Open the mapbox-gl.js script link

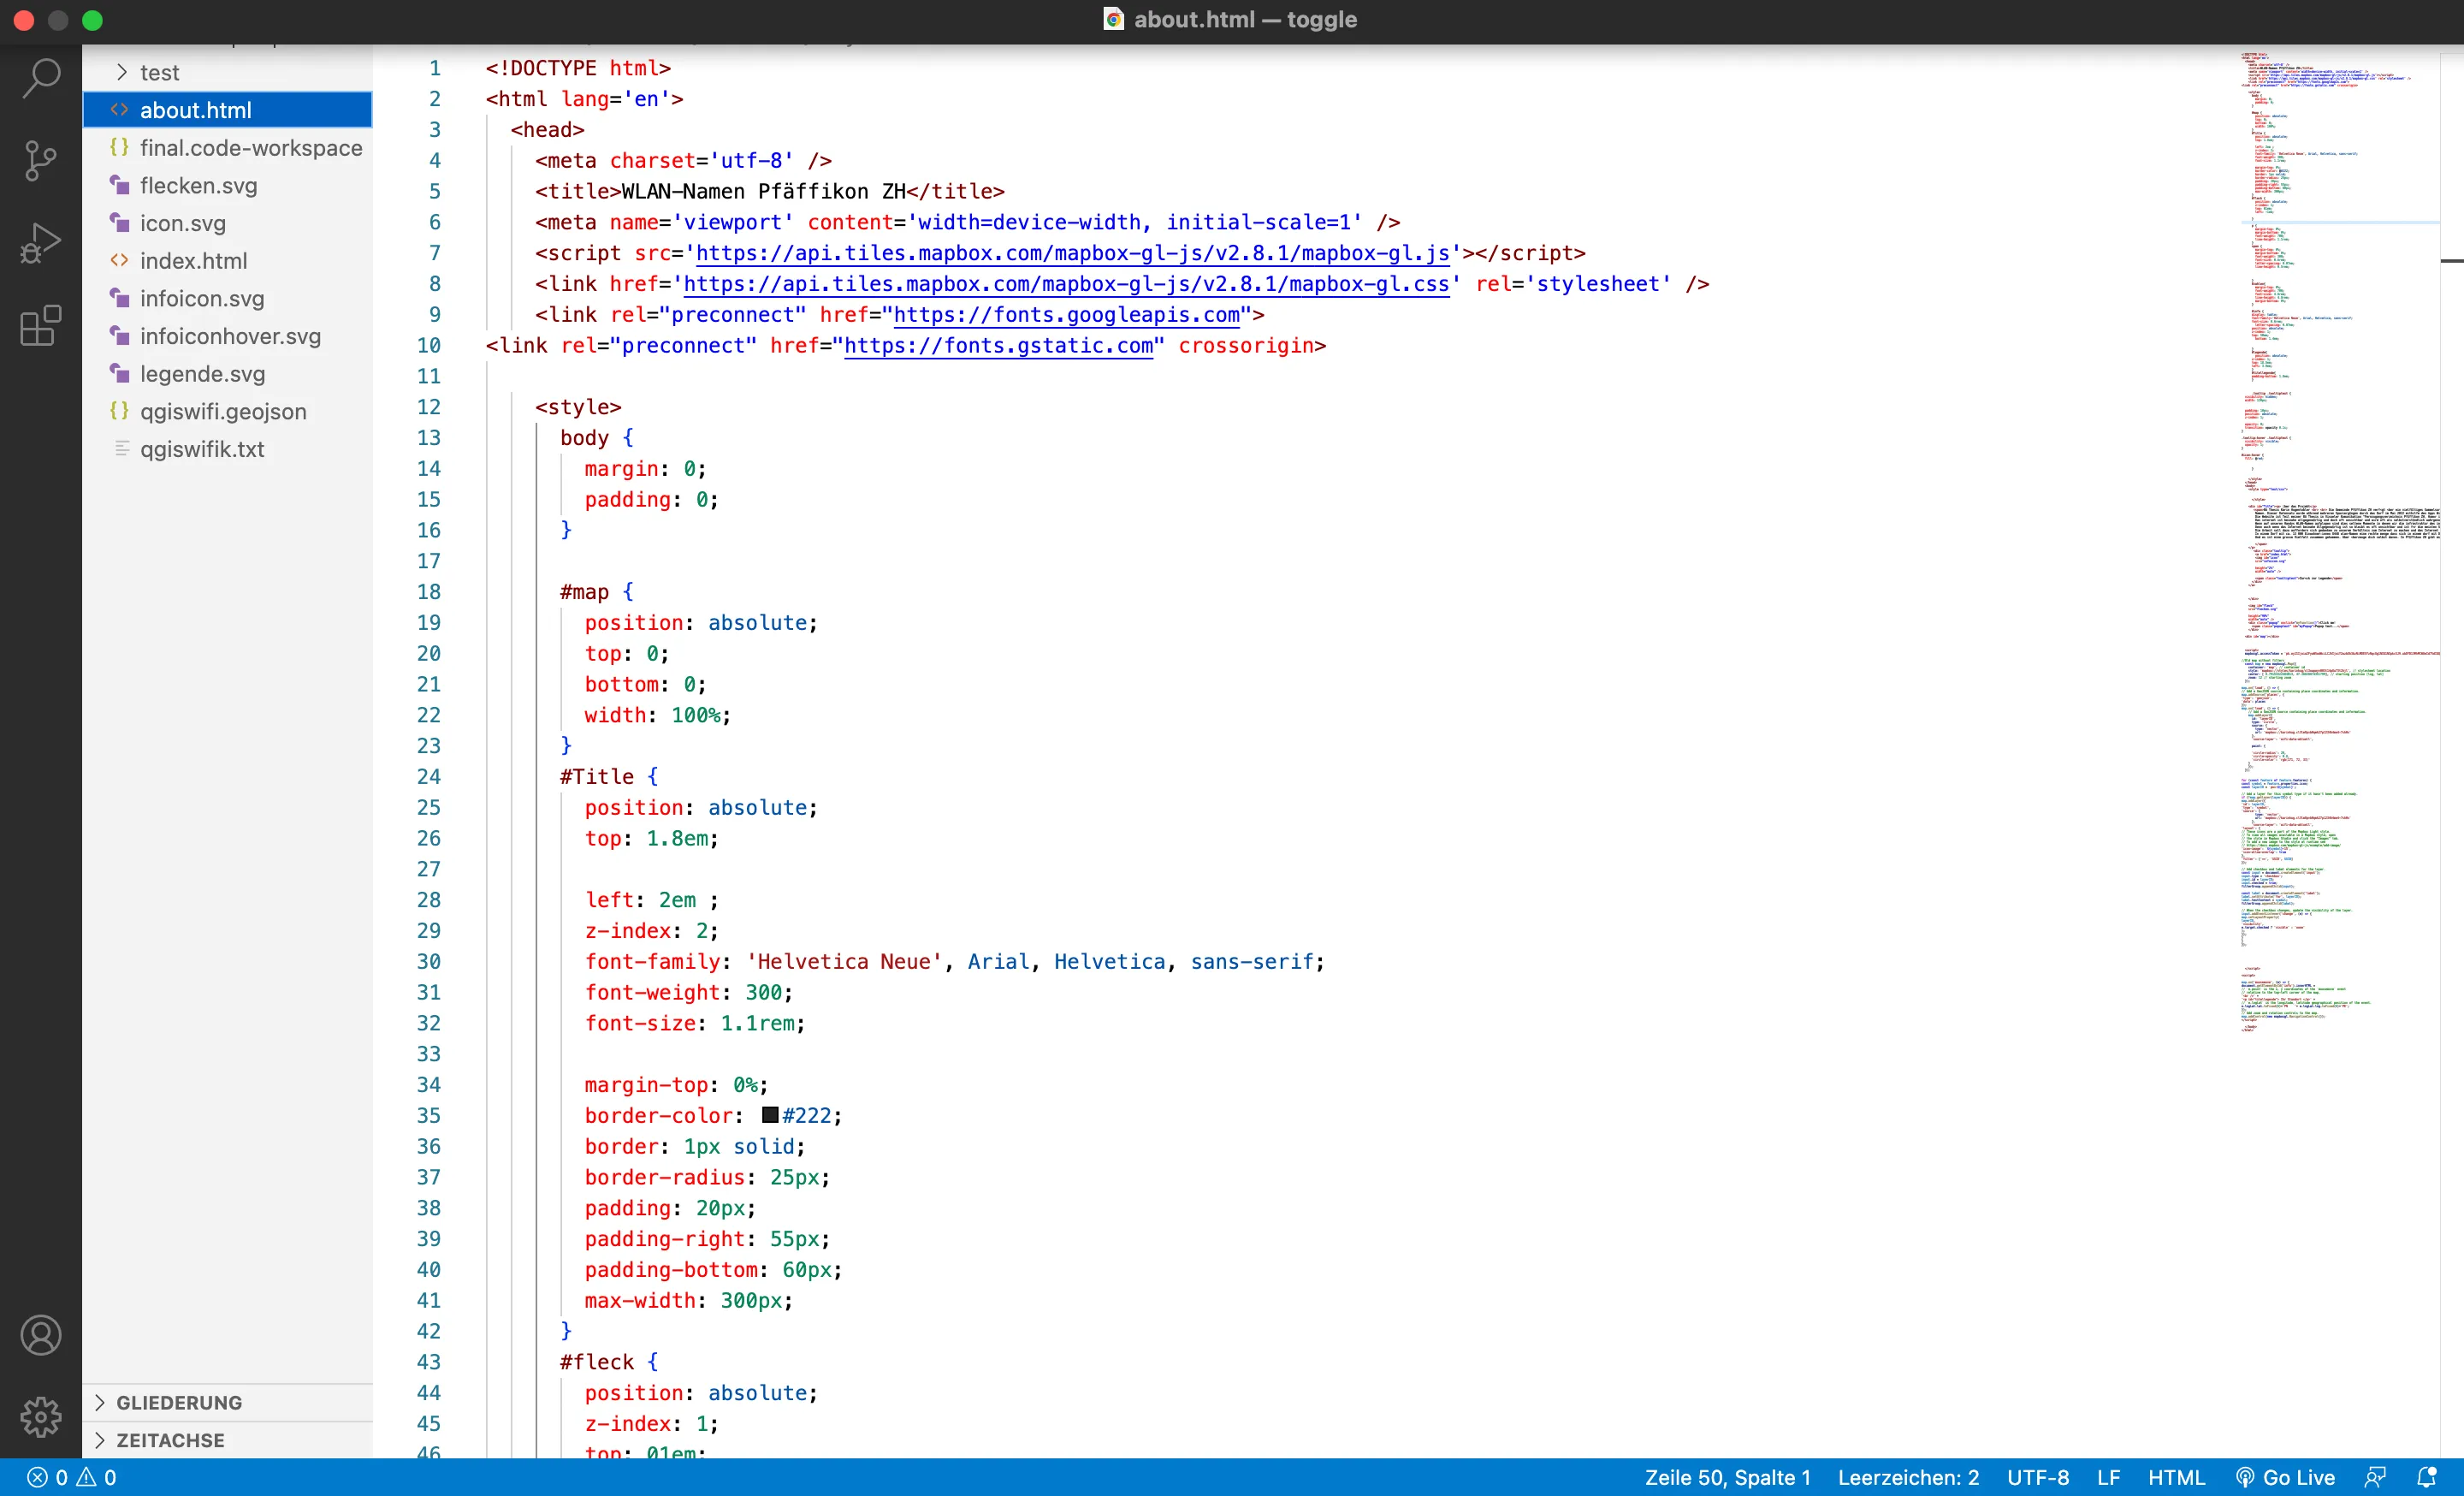coord(1072,253)
